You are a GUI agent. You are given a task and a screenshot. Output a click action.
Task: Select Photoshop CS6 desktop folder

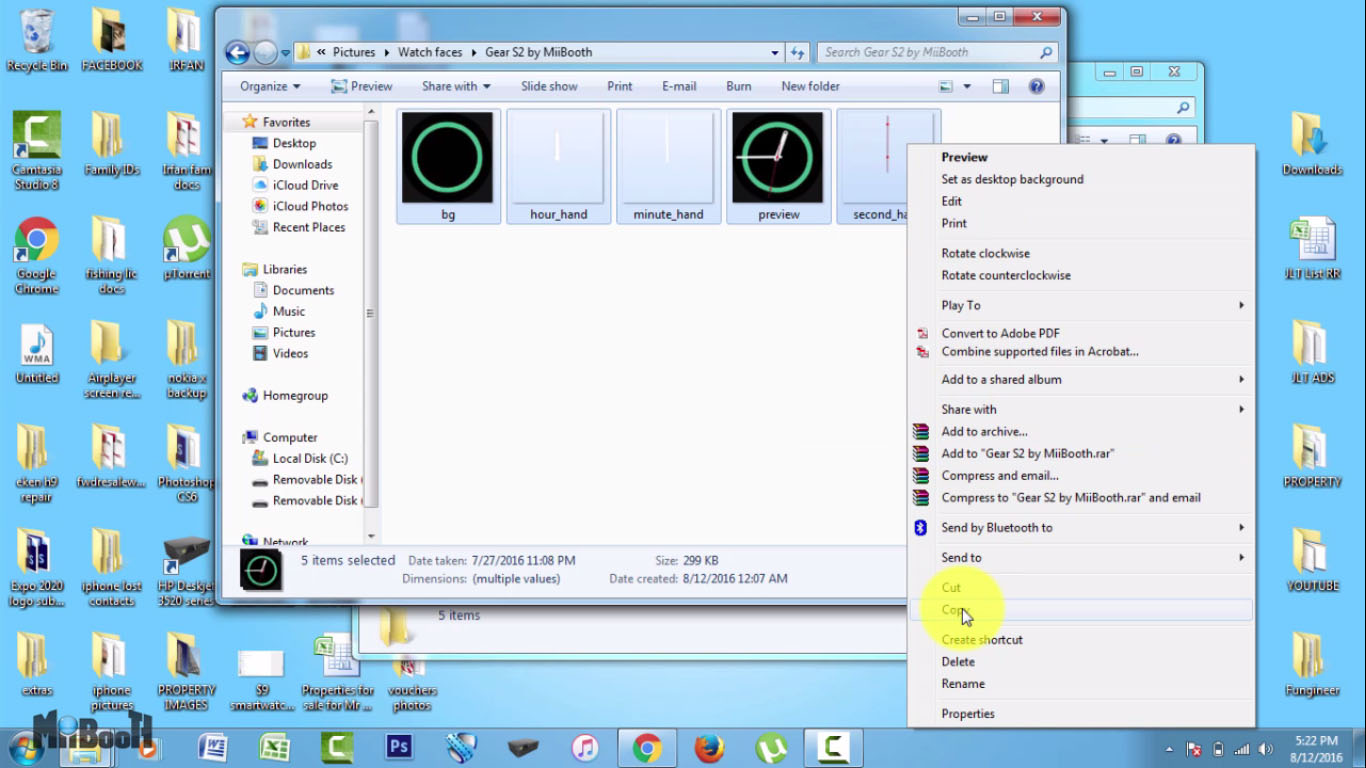point(186,464)
